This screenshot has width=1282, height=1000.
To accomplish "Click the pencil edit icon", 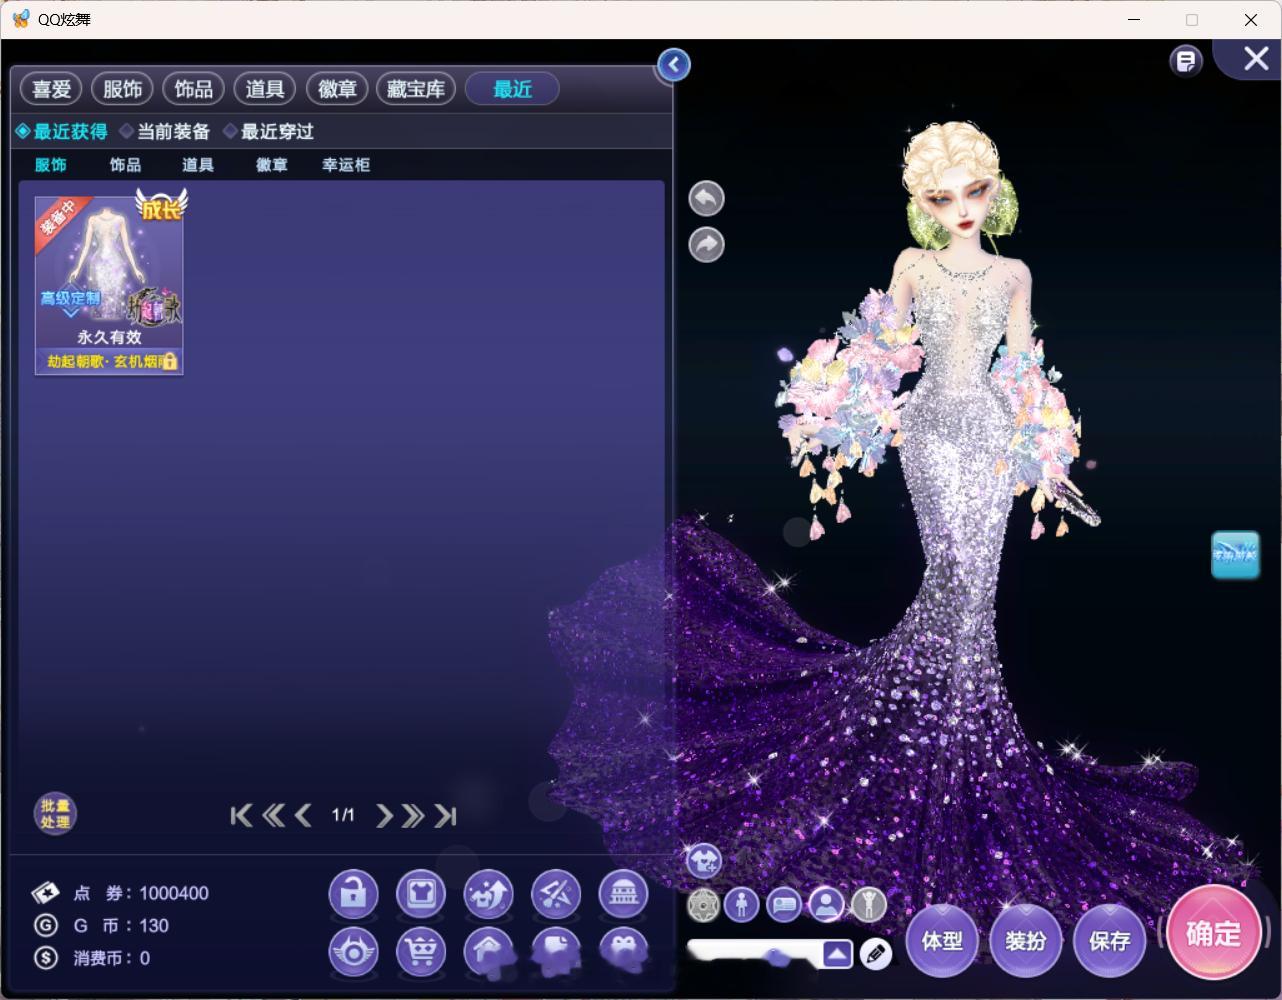I will click(875, 954).
